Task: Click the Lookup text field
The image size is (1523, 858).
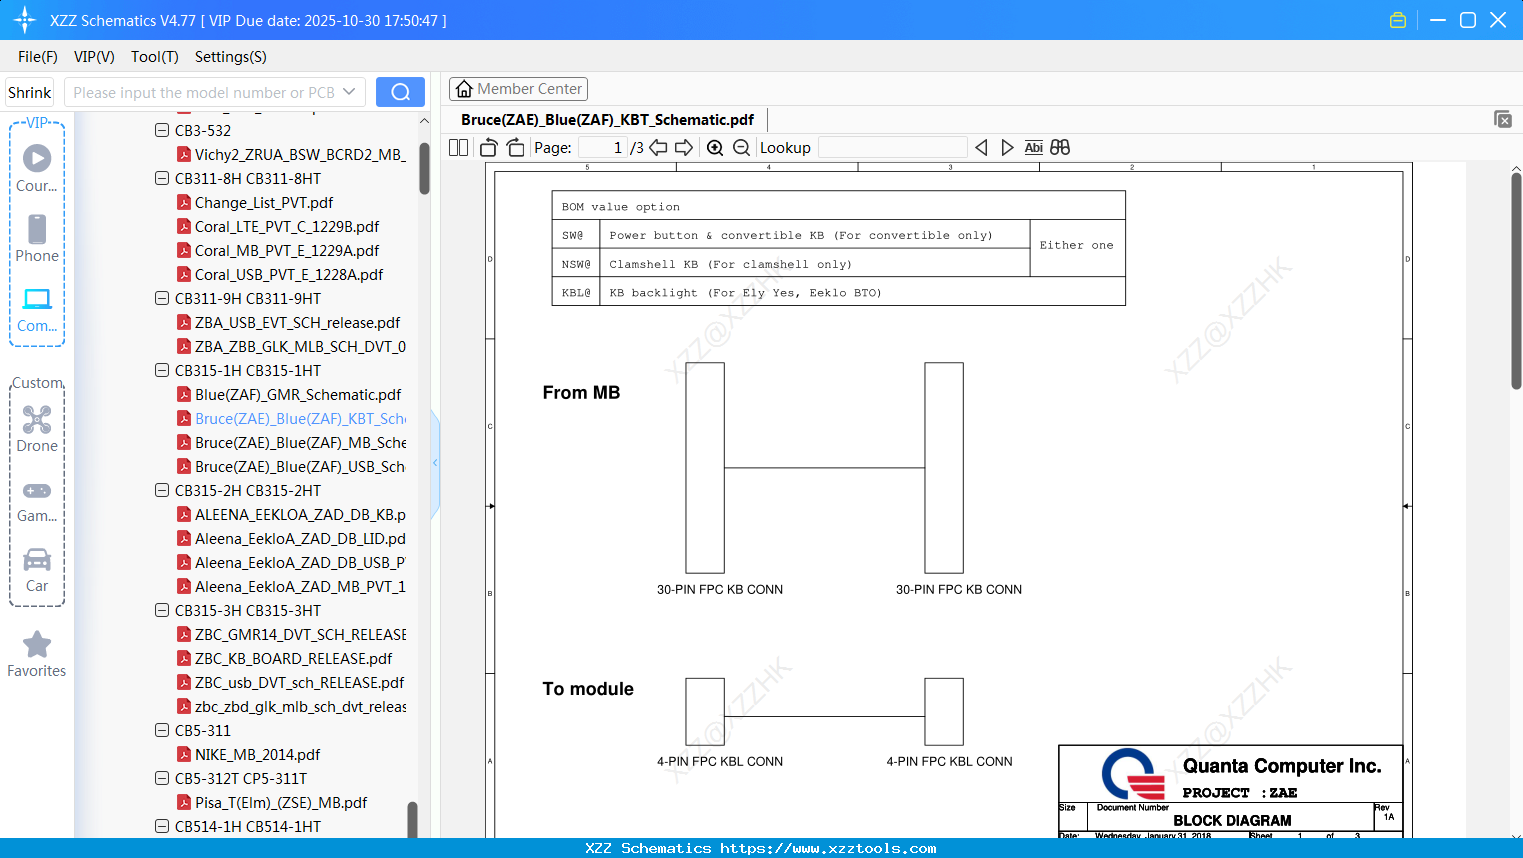Action: point(893,148)
